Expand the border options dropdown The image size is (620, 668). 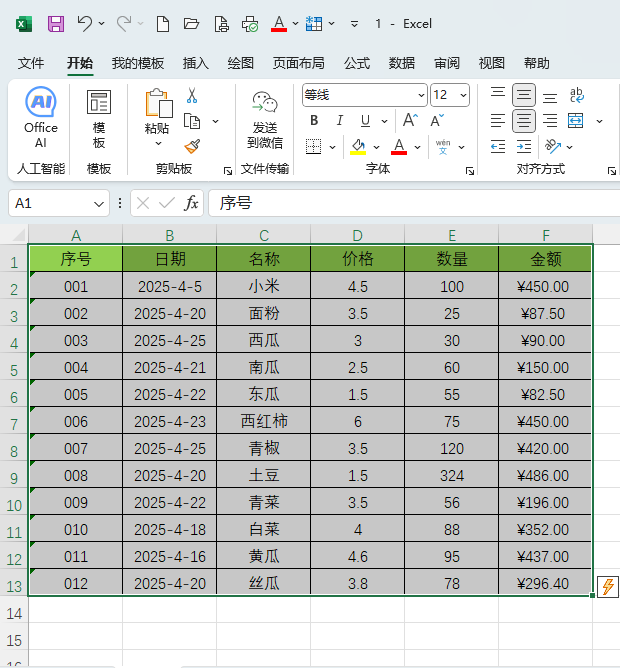coord(332,147)
